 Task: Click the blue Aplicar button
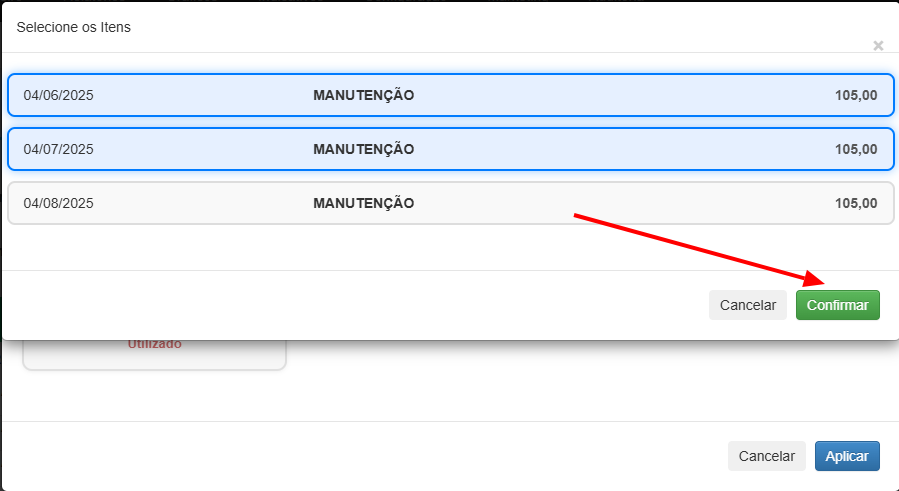coord(847,456)
